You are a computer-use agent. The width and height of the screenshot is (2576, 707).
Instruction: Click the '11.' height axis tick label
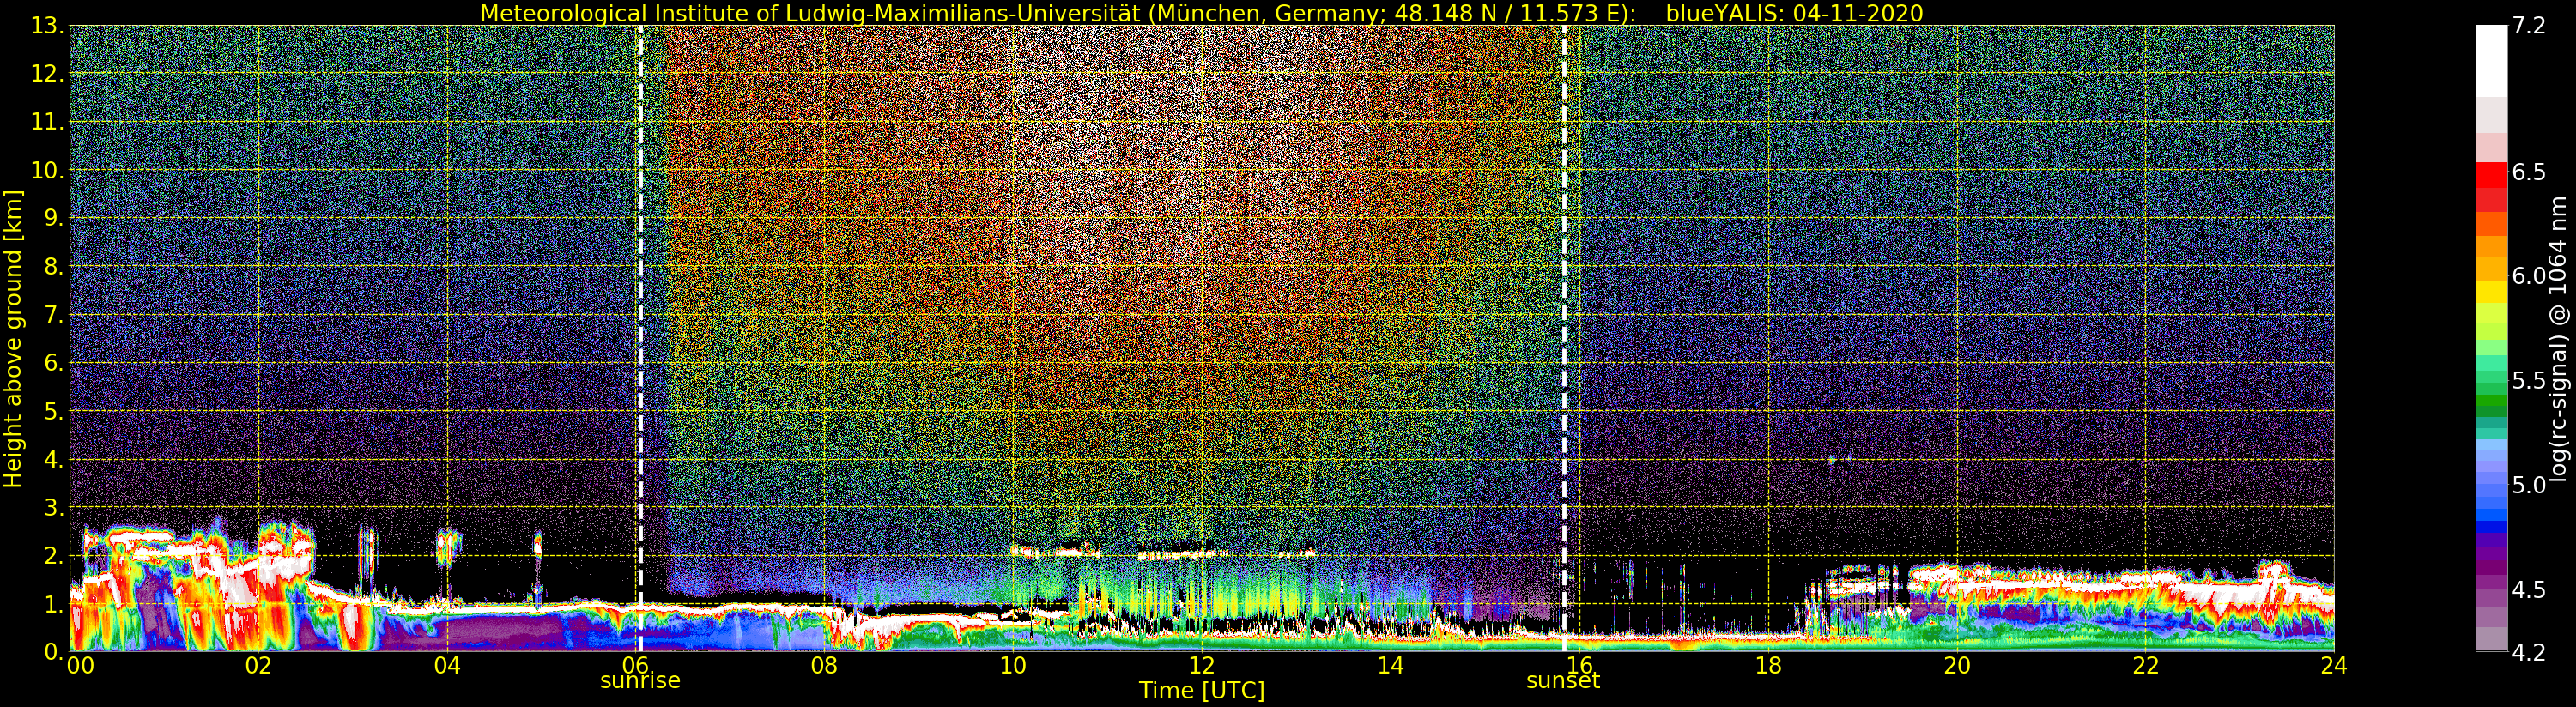(x=47, y=122)
